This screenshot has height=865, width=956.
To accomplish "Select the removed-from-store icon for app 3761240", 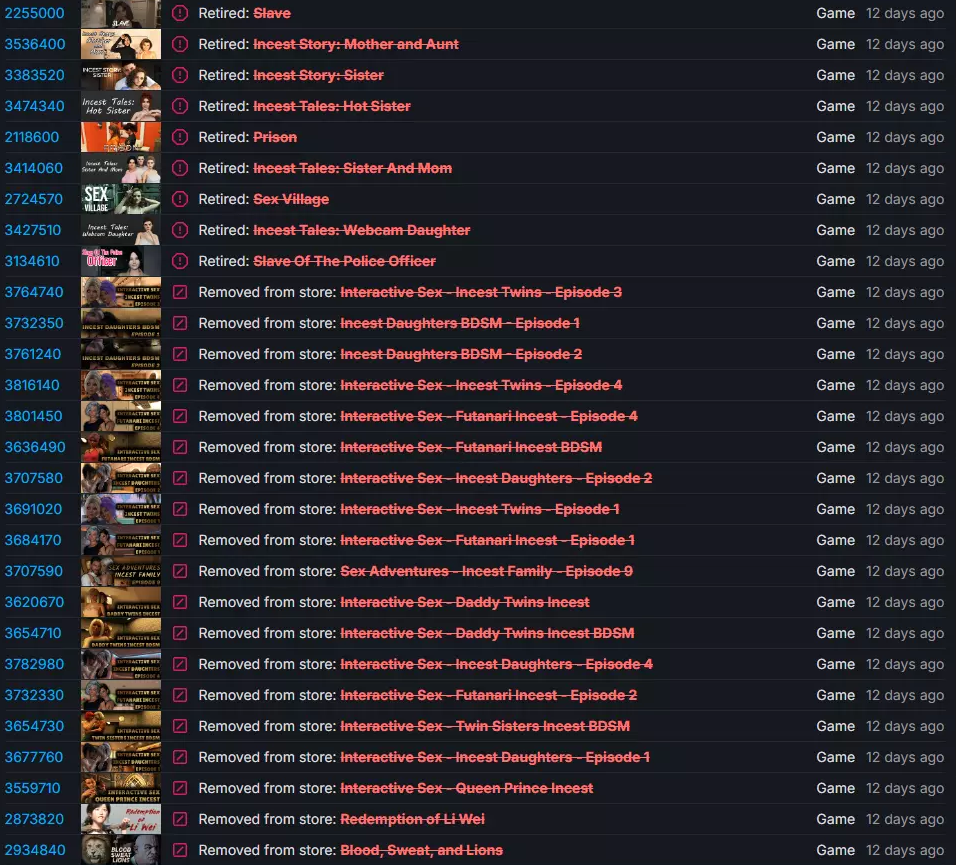I will (x=180, y=354).
